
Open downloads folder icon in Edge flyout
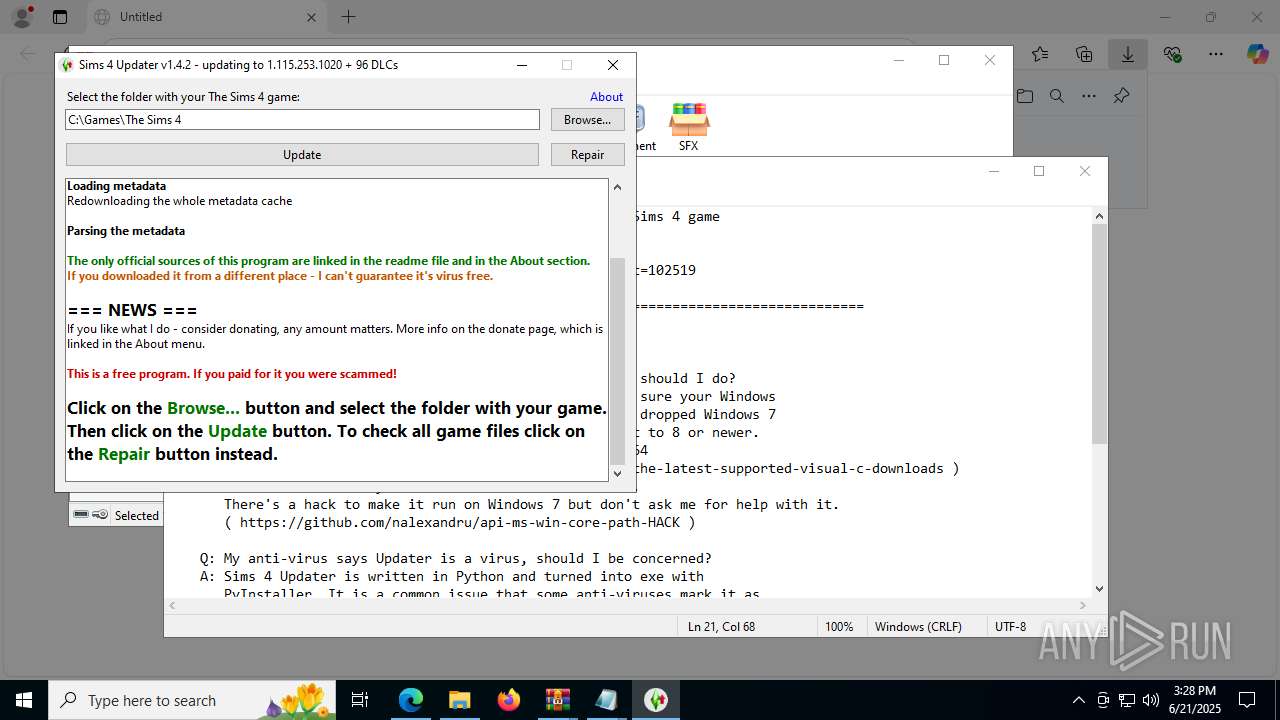click(x=1025, y=96)
